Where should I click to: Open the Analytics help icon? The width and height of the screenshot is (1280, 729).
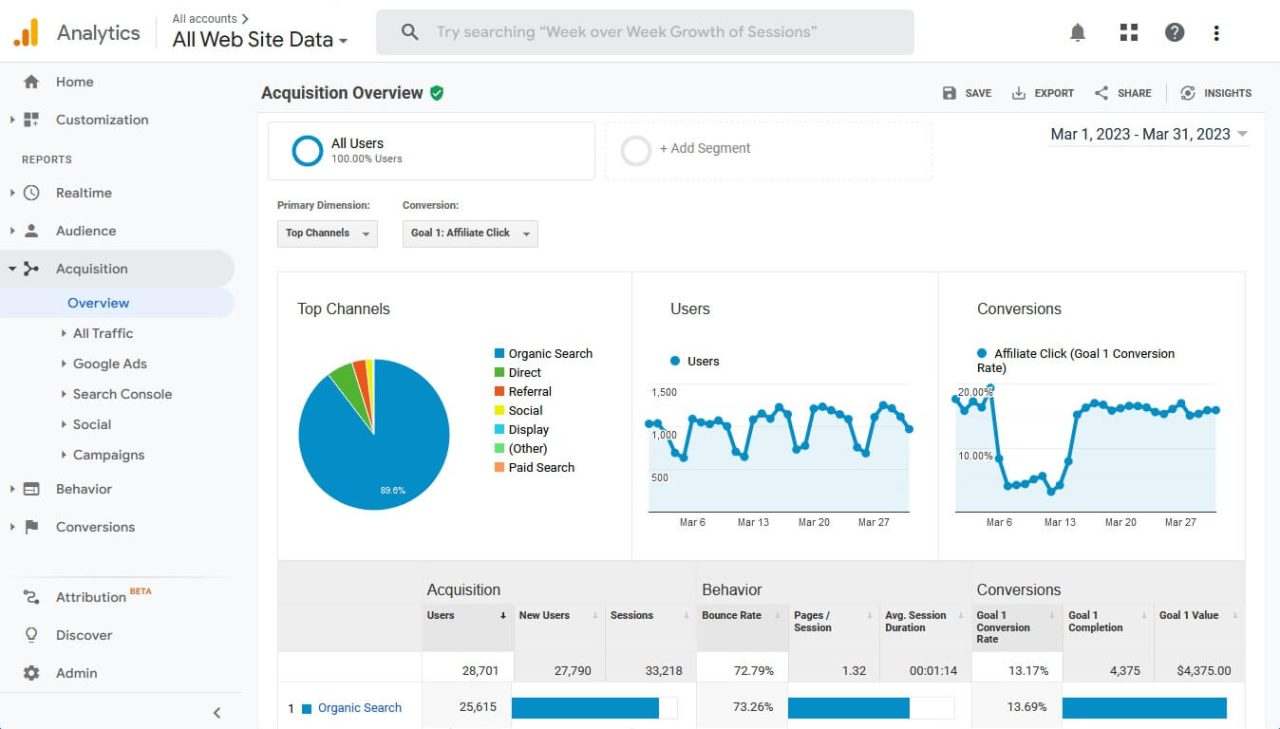pos(1174,31)
